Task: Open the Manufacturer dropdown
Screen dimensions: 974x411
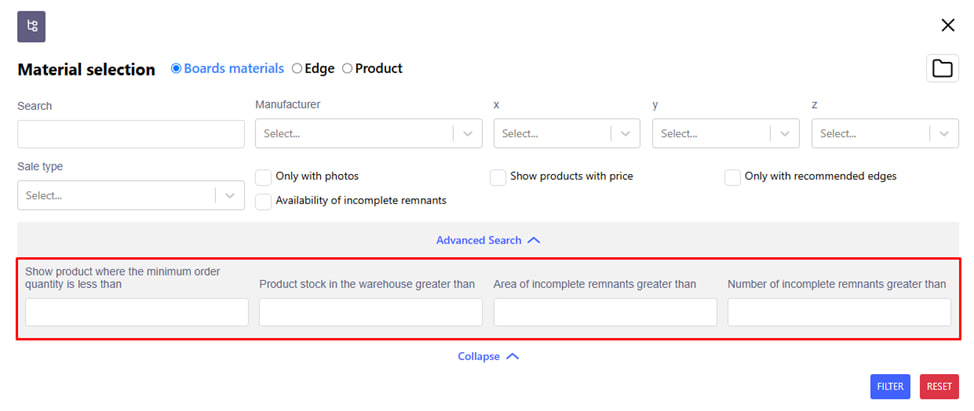Action: pyautogui.click(x=368, y=134)
